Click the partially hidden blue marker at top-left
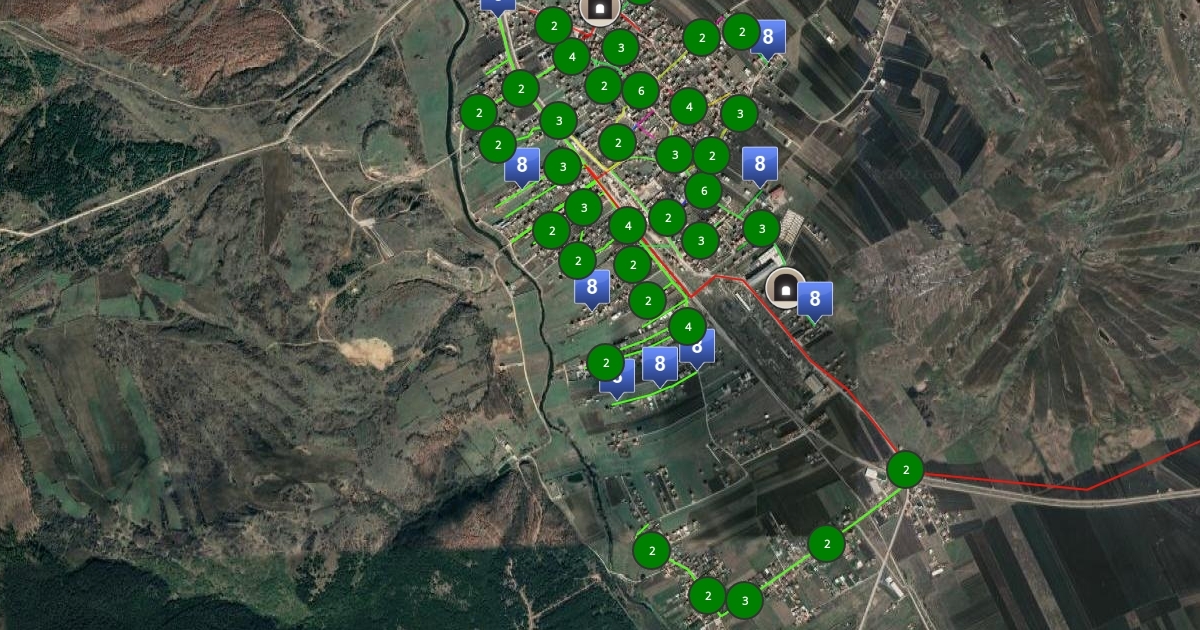Viewport: 1200px width, 630px height. [x=498, y=5]
